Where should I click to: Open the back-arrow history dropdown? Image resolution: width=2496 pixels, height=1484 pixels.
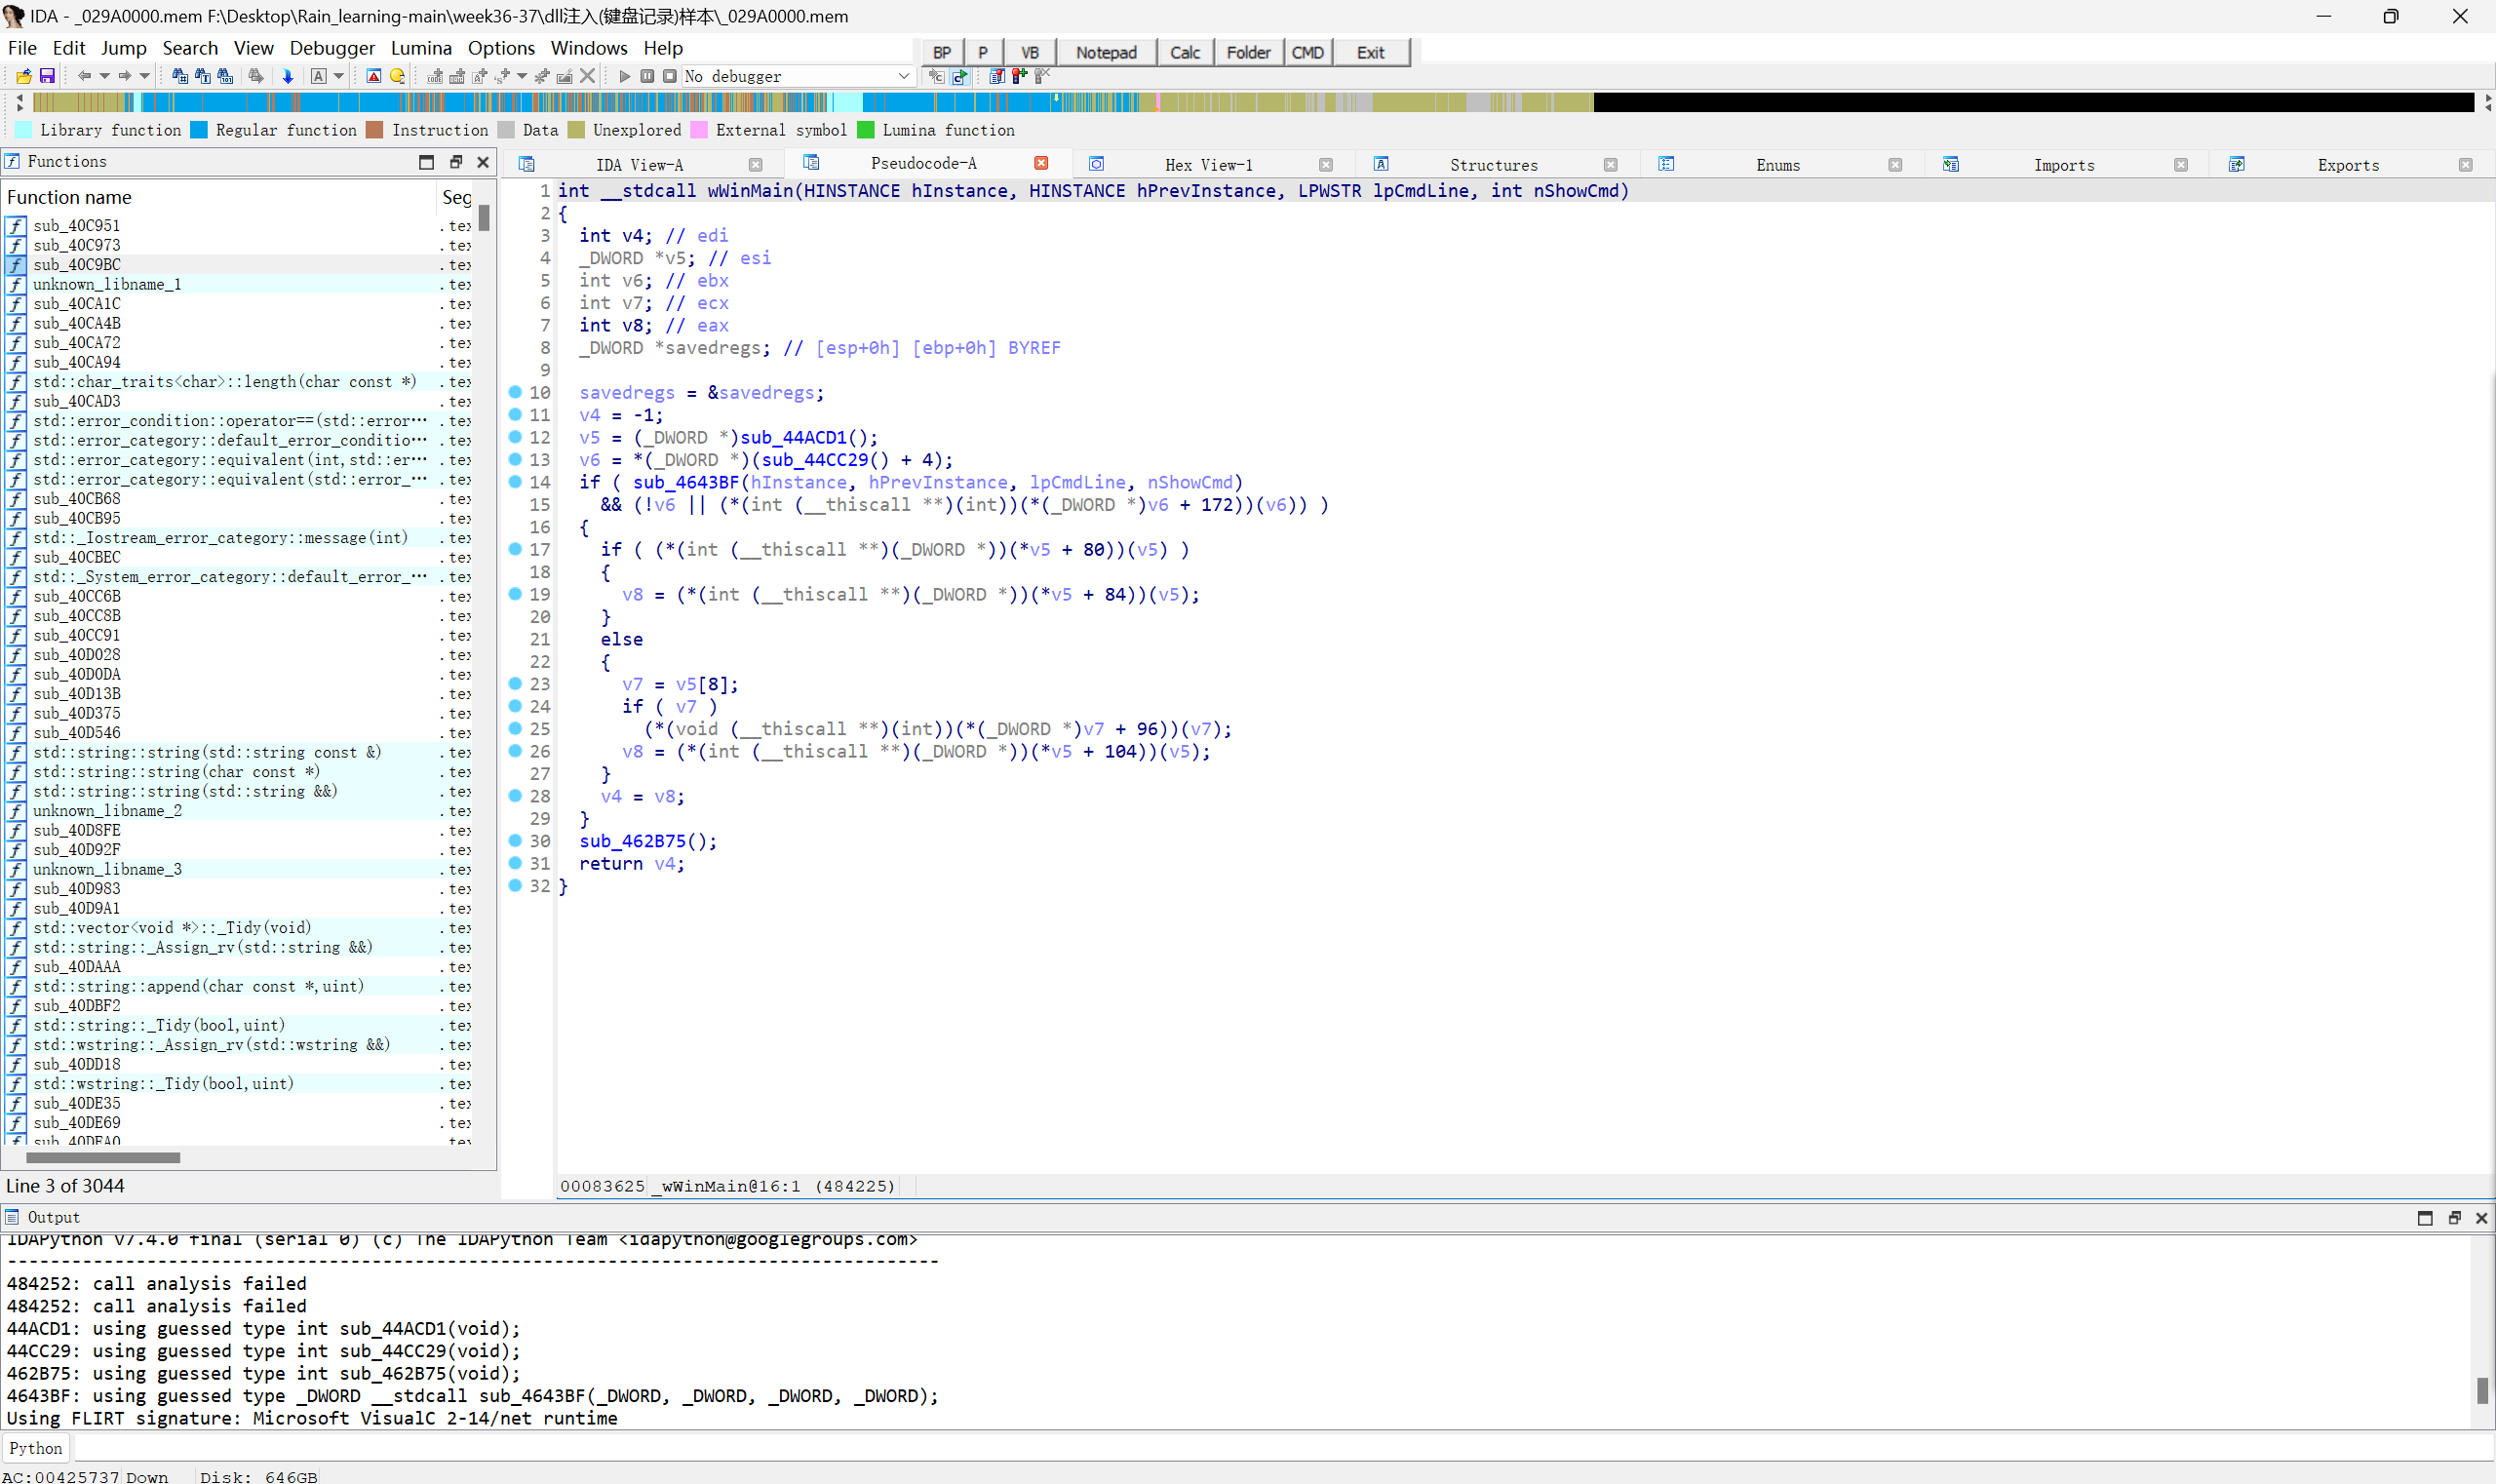tap(104, 76)
